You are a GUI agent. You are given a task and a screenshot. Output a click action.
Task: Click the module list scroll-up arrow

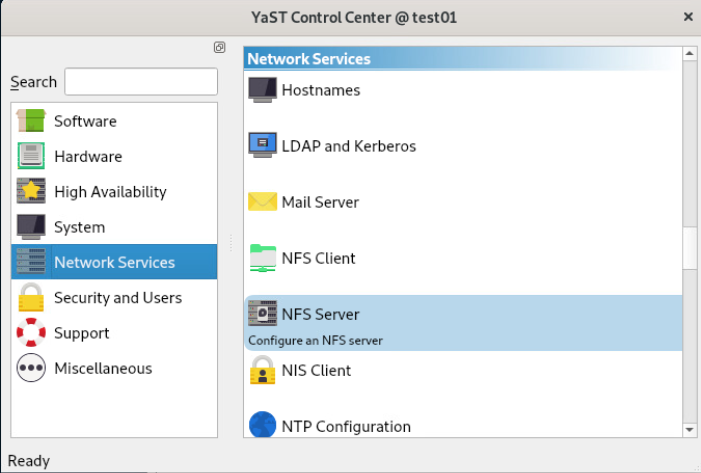tap(689, 54)
